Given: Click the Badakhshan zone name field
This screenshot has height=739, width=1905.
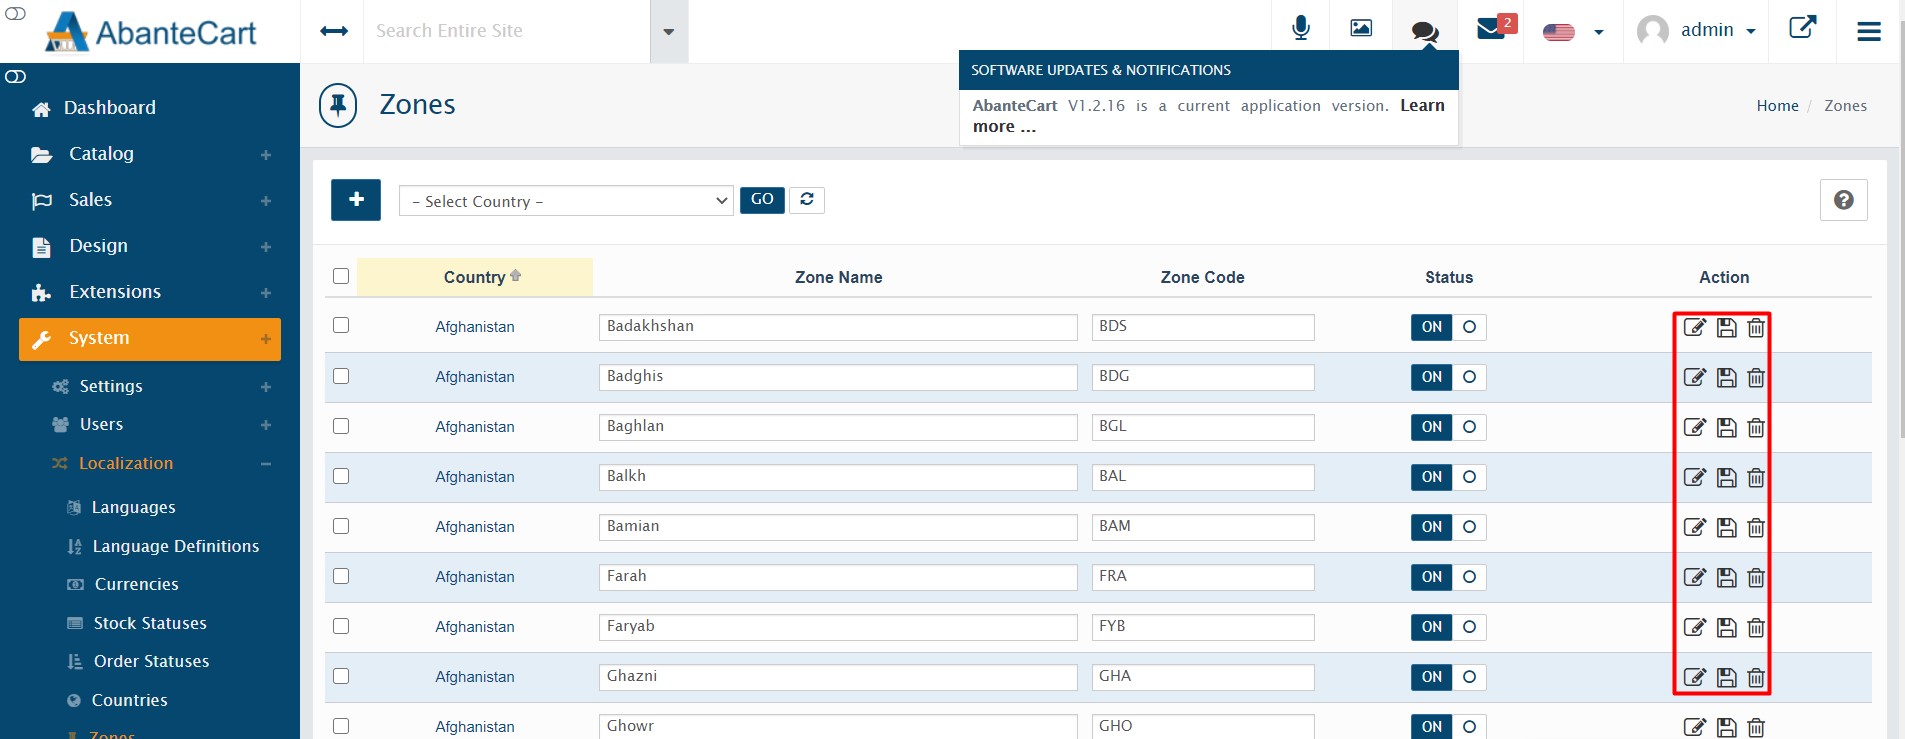Looking at the screenshot, I should pos(838,327).
